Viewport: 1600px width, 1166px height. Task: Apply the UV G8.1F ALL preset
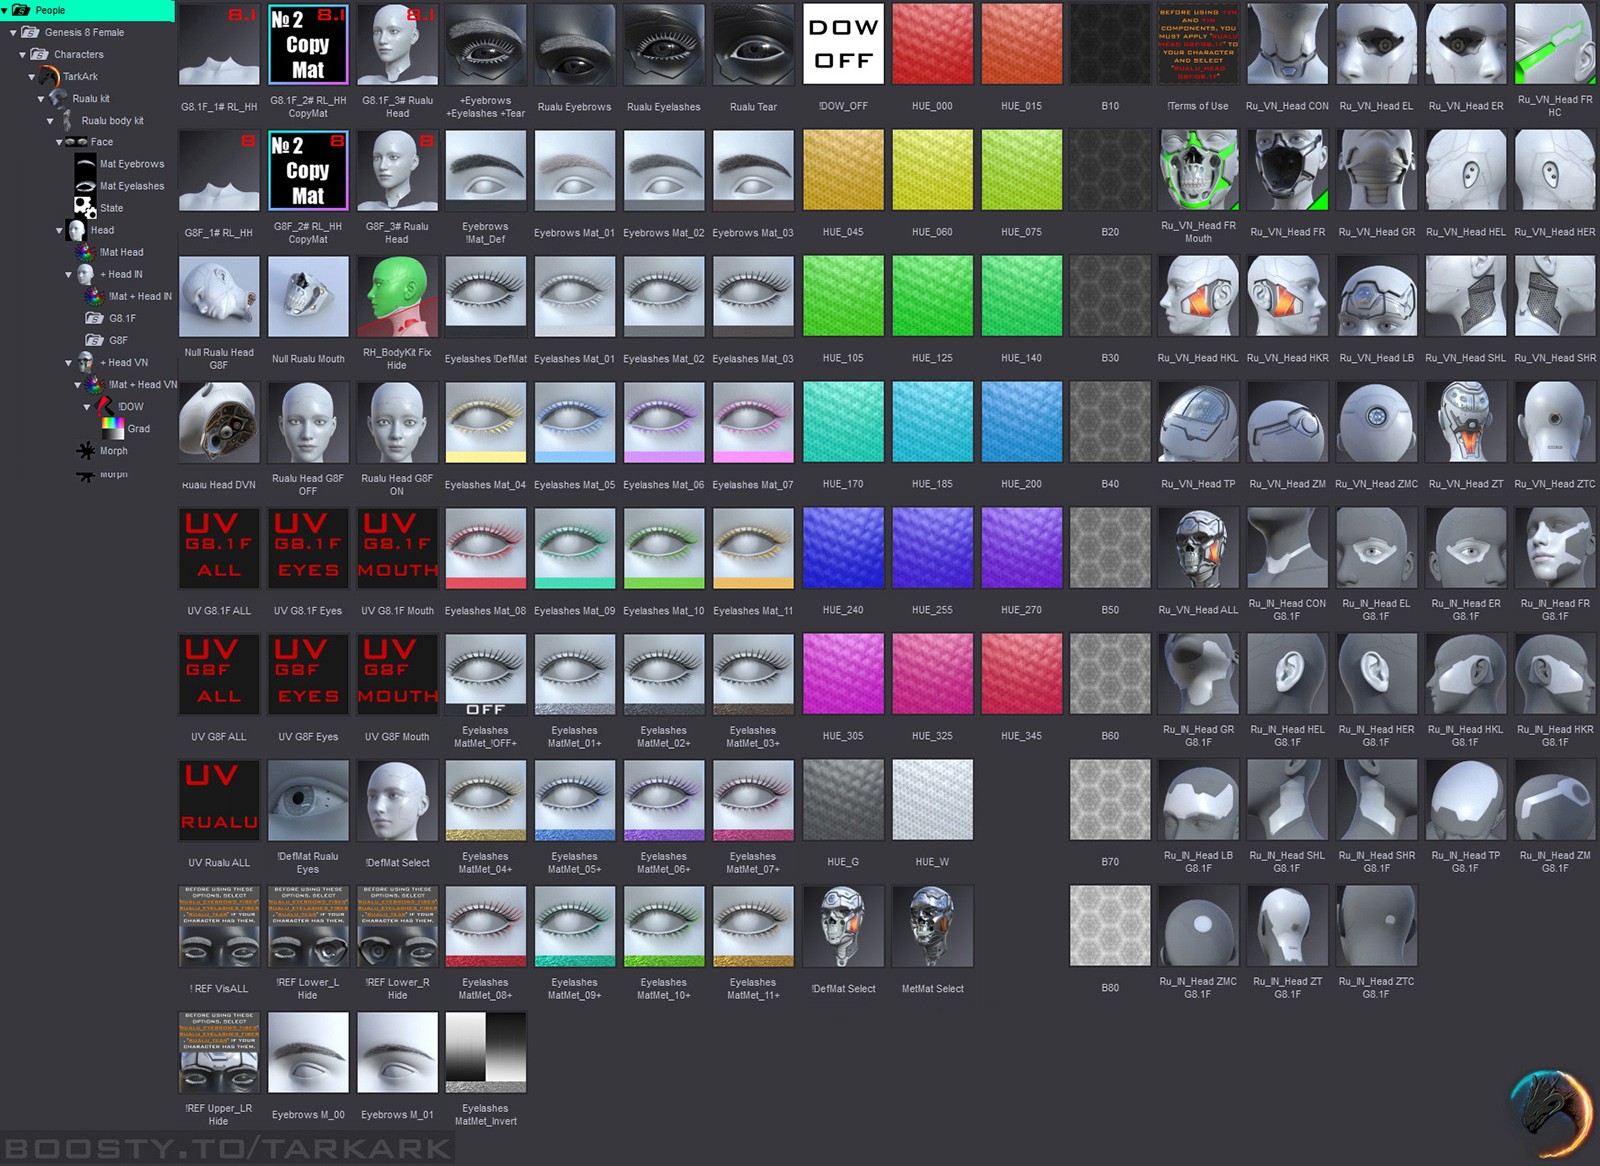(x=219, y=548)
